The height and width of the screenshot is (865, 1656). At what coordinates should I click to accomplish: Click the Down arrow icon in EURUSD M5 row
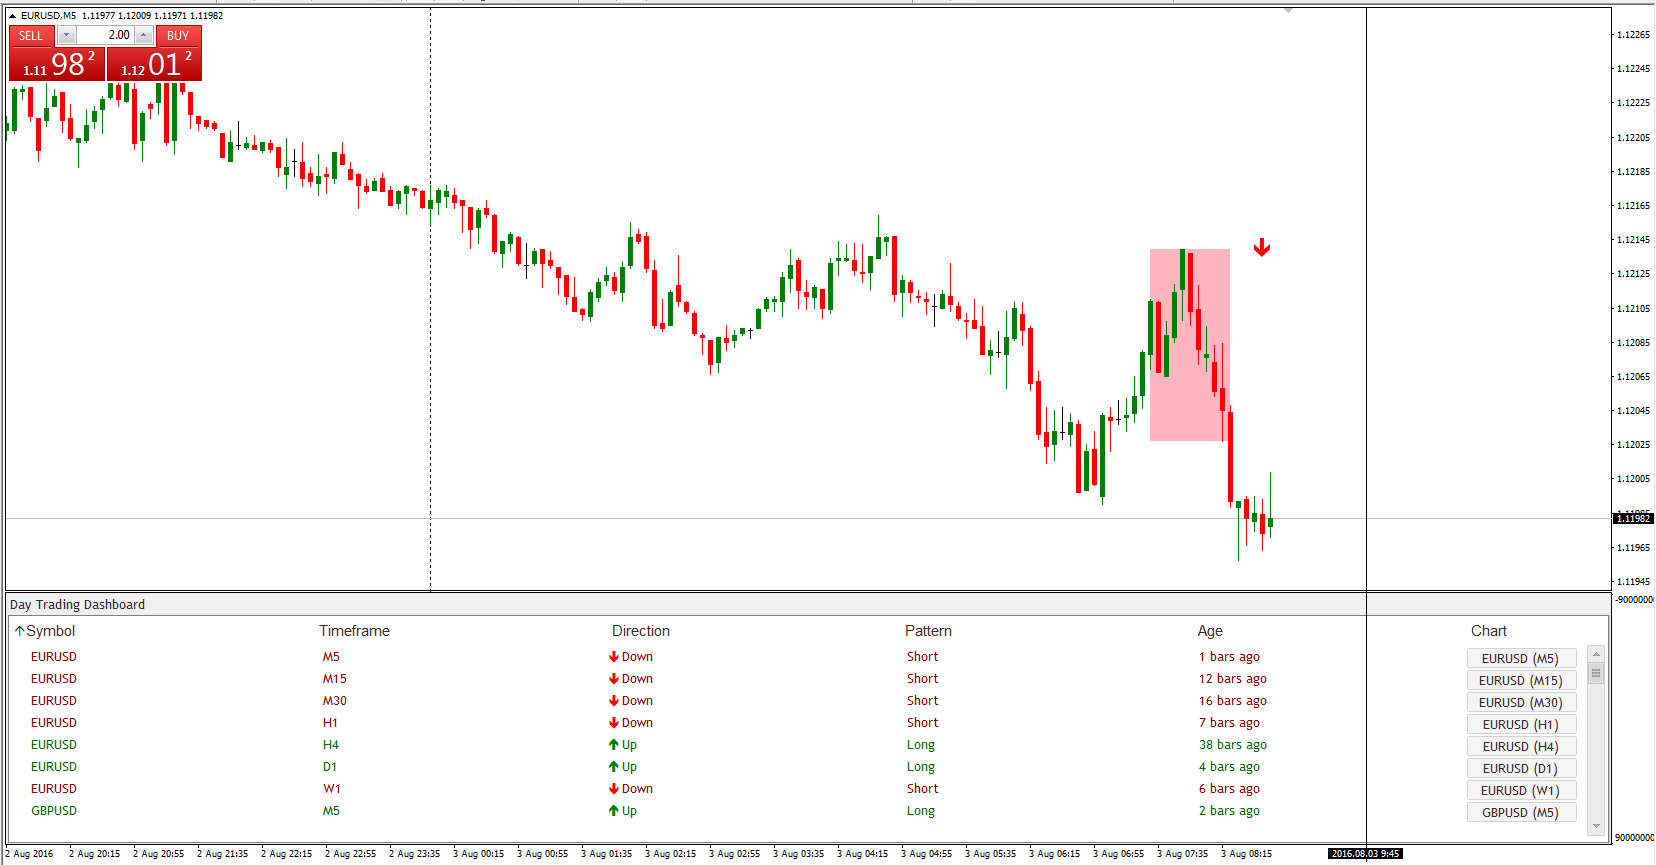pos(614,657)
